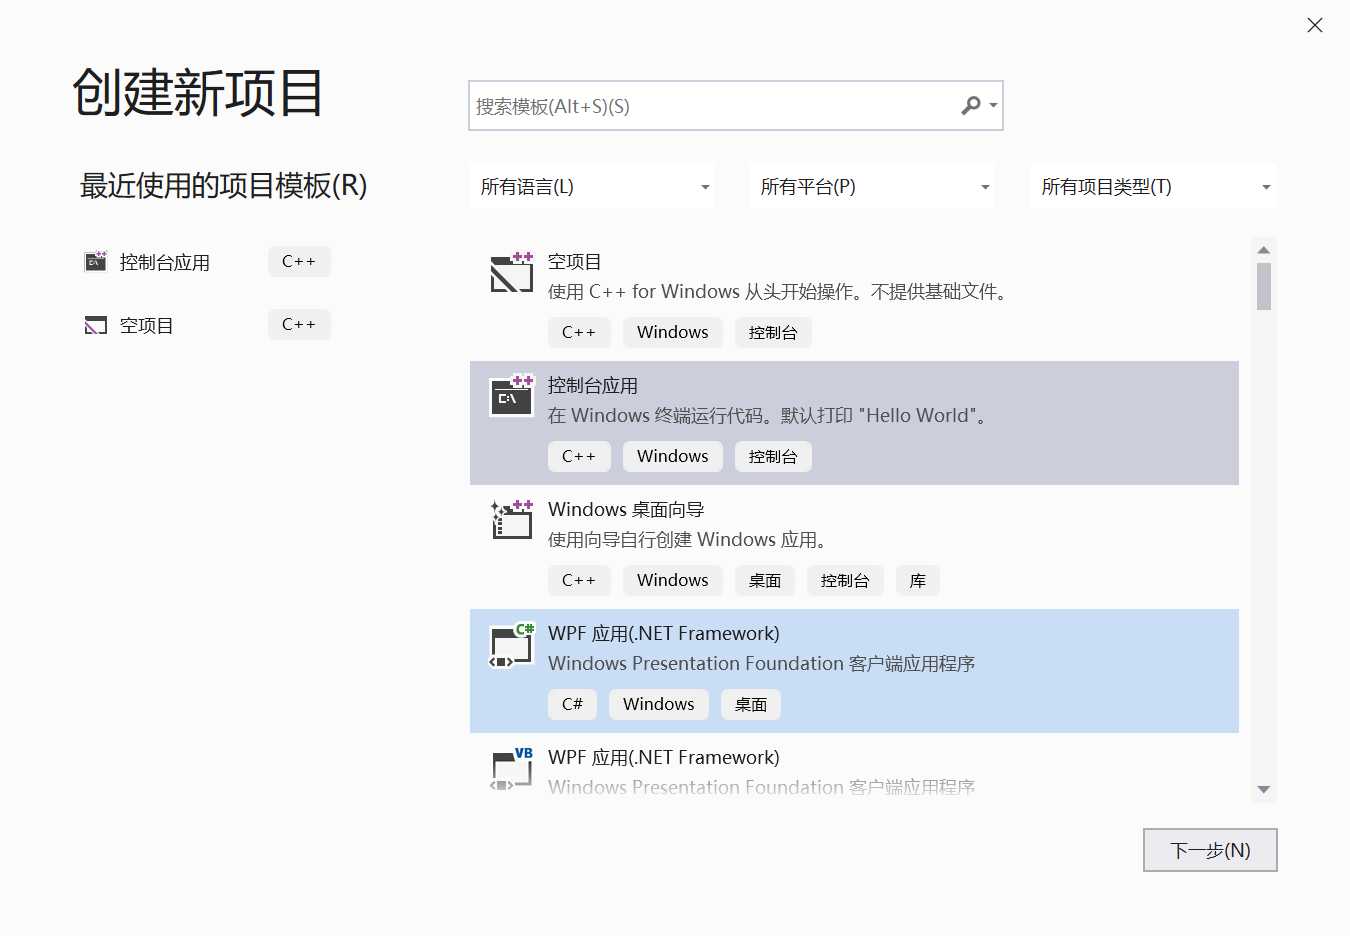Open search options dropdown arrow beside magnifier

click(x=993, y=106)
